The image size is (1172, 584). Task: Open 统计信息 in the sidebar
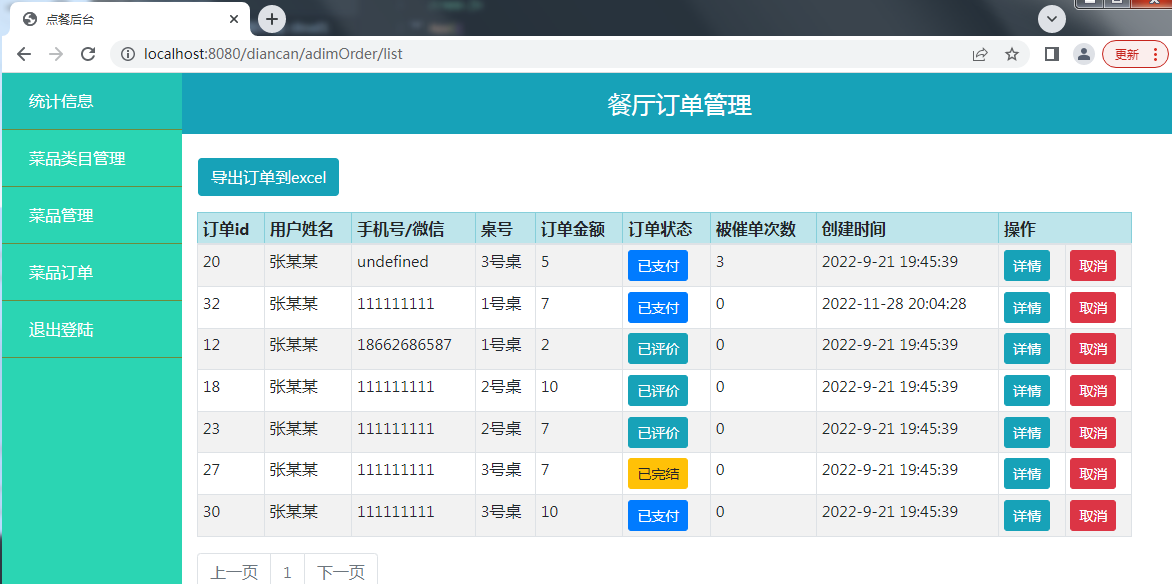[x=61, y=101]
